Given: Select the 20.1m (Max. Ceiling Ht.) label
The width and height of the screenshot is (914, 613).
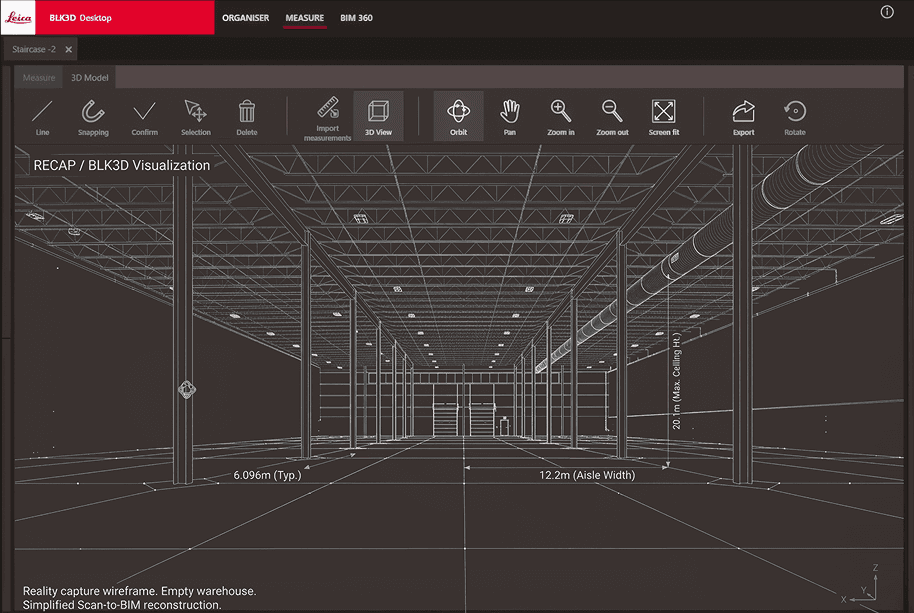Looking at the screenshot, I should [x=676, y=381].
